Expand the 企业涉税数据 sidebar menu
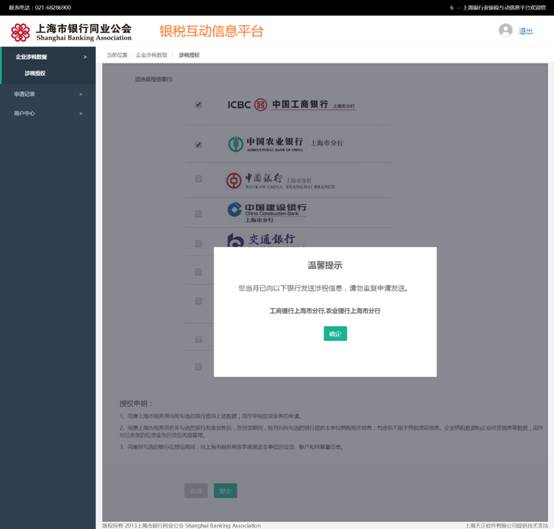 [48, 57]
